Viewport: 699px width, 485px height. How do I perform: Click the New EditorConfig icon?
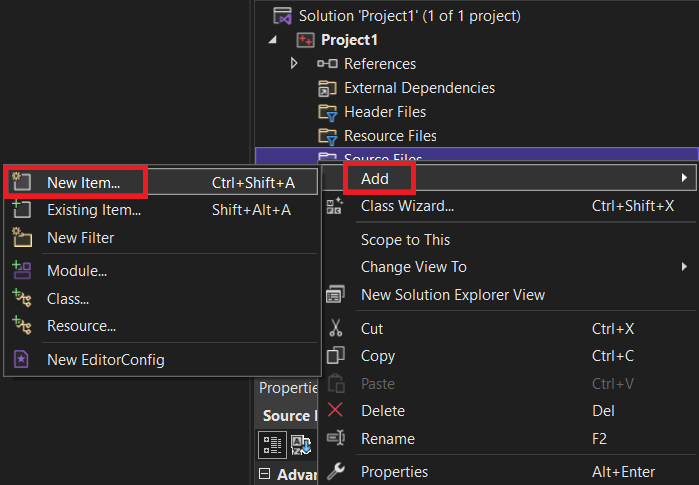pyautogui.click(x=22, y=359)
